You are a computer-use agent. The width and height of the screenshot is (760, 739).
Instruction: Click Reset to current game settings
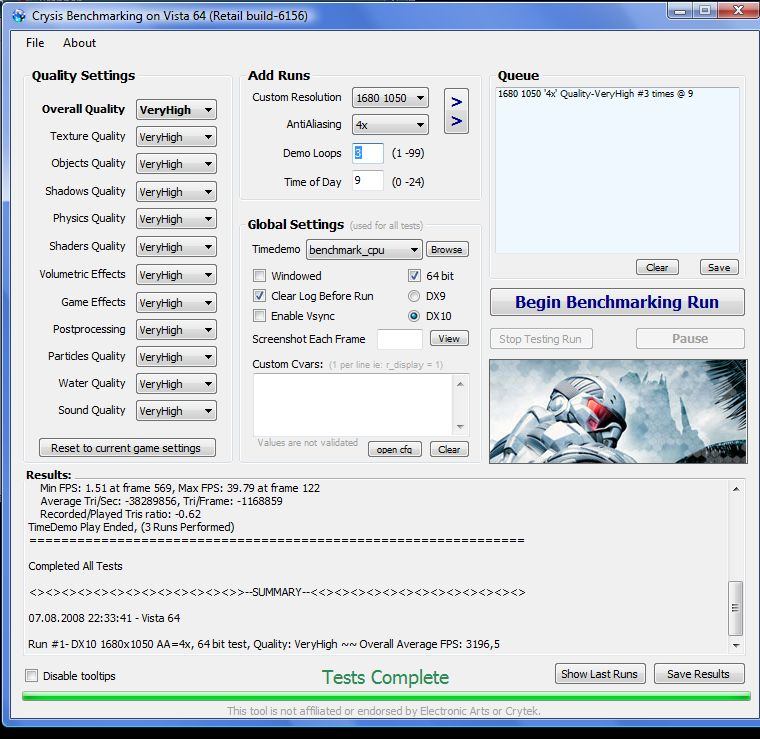coord(127,448)
